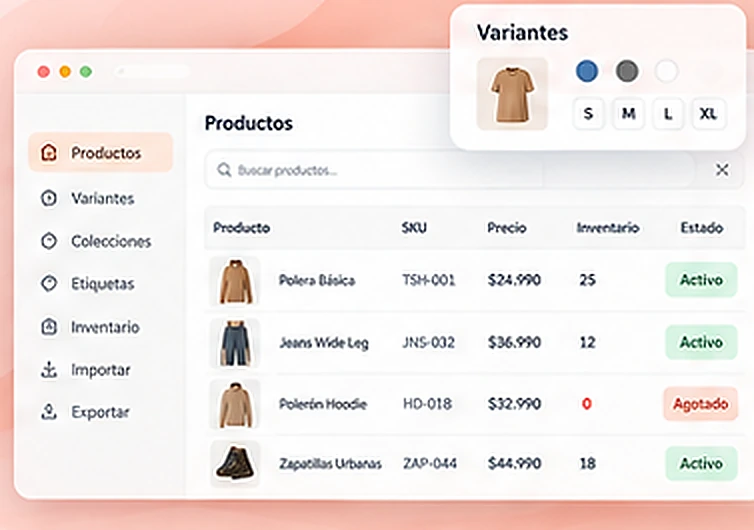754x530 pixels.
Task: Pick the white color variant swatch
Action: click(x=666, y=71)
